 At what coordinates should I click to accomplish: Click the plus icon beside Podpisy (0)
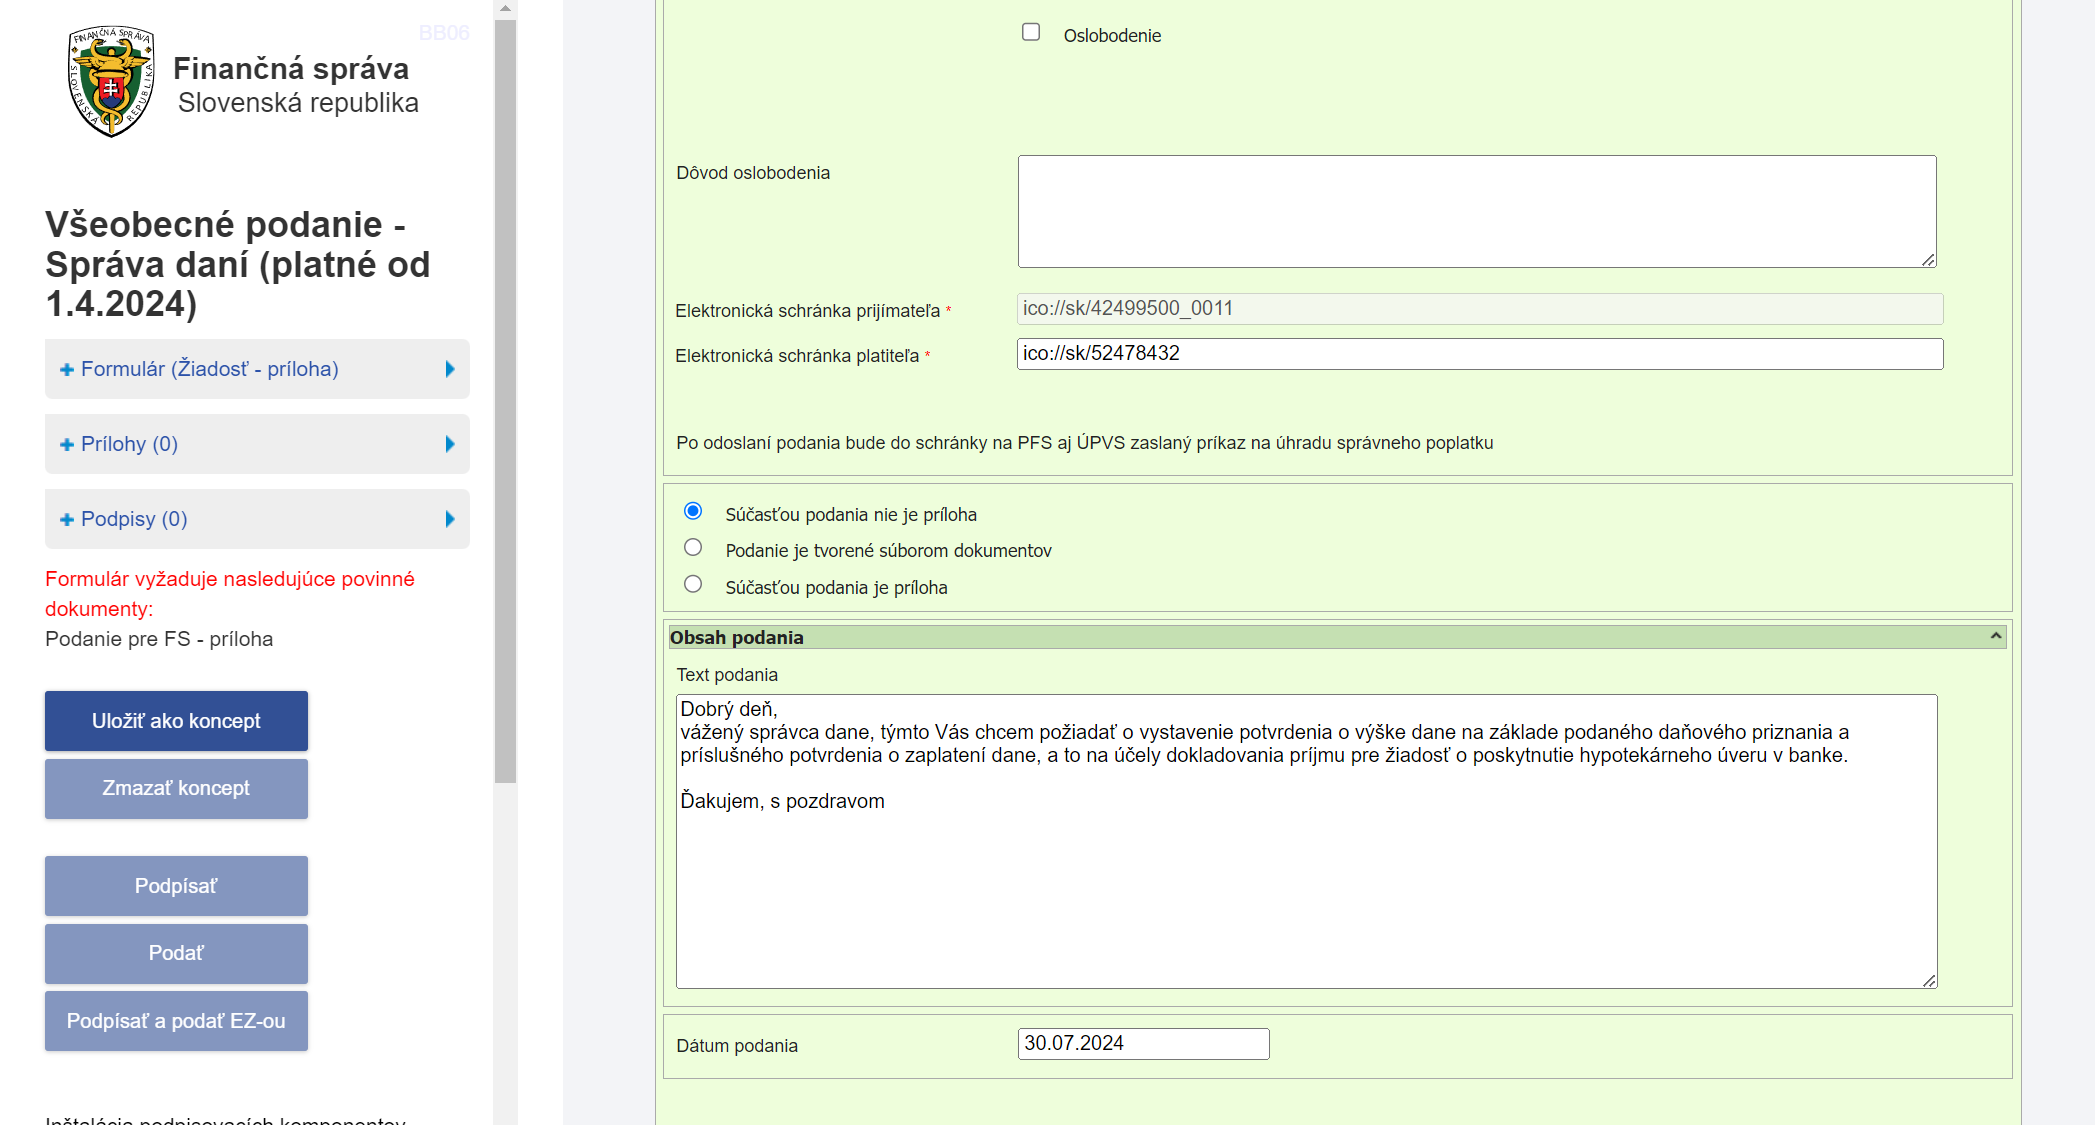click(67, 520)
